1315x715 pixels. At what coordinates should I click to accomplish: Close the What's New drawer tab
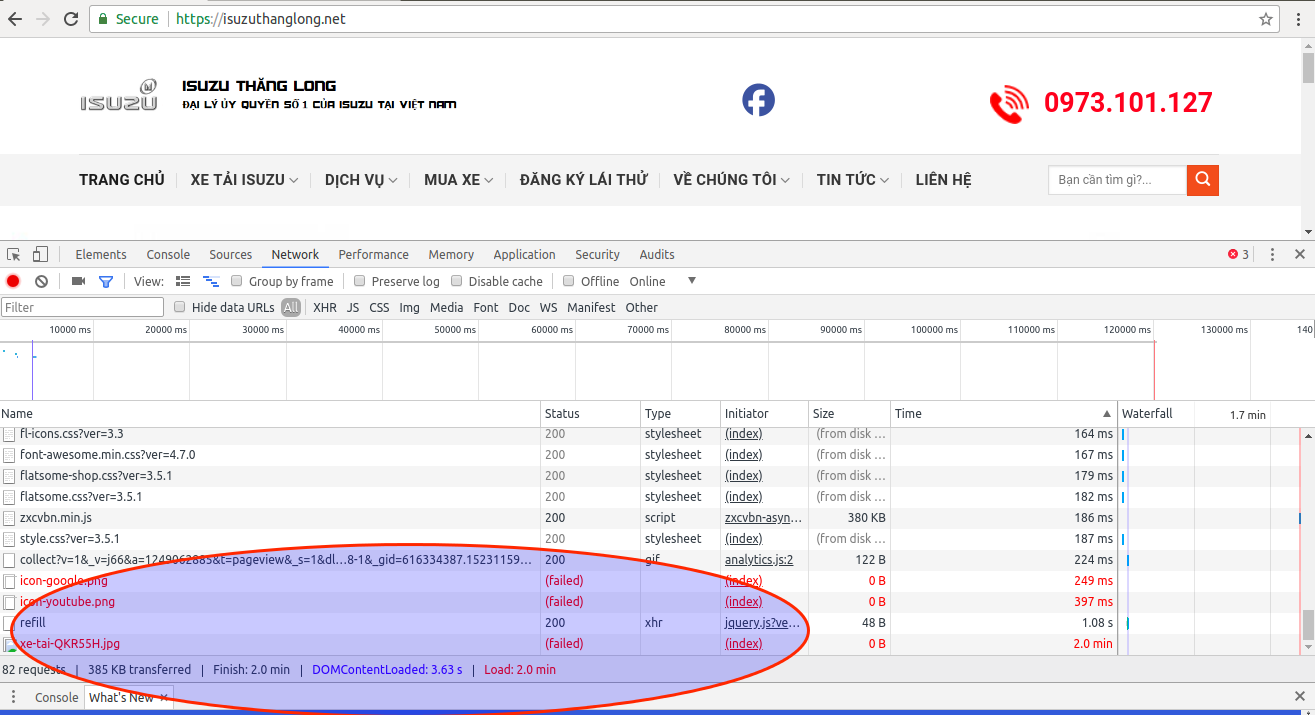coord(164,697)
